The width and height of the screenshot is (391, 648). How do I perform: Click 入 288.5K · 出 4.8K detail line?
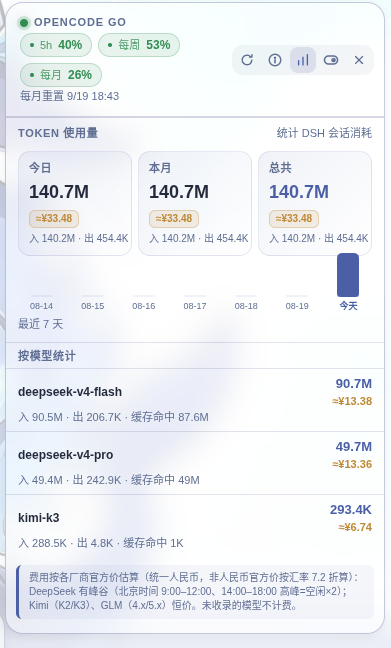coord(101,543)
